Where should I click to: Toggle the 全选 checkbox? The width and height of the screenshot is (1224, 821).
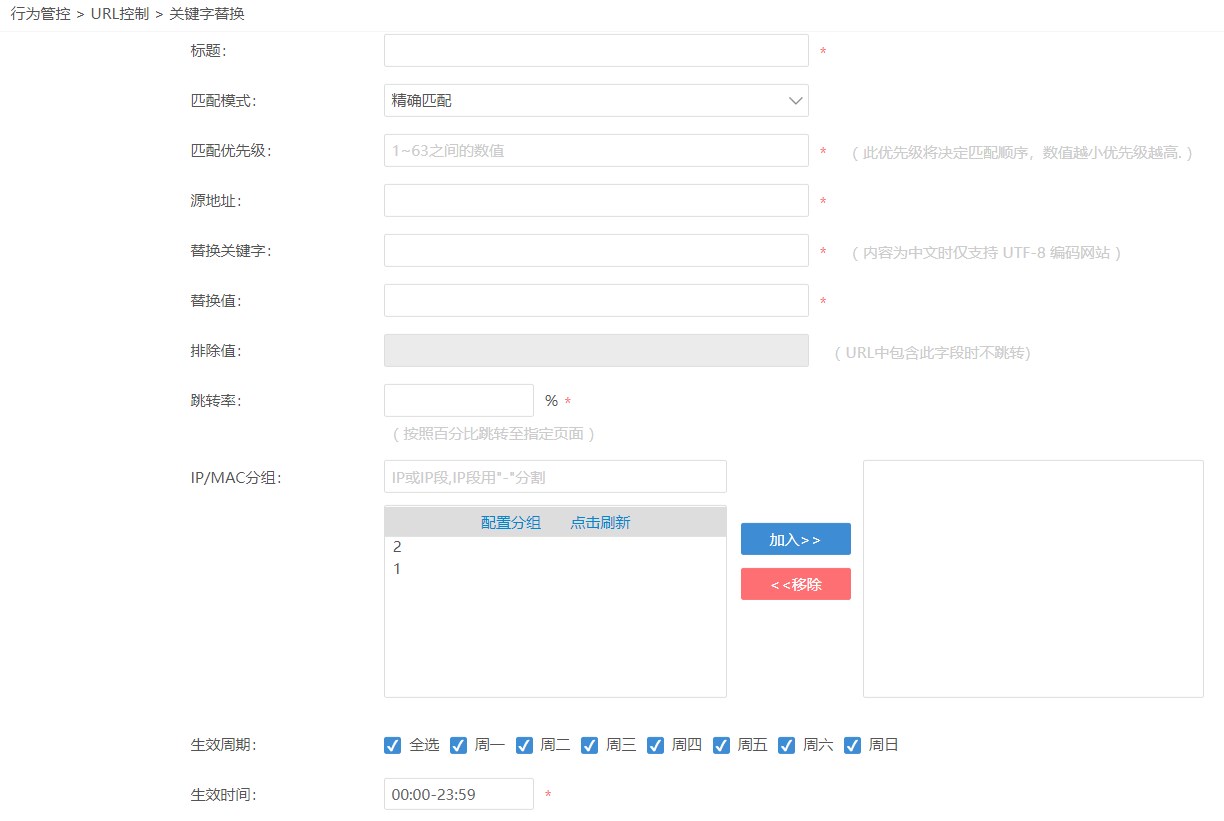coord(393,745)
